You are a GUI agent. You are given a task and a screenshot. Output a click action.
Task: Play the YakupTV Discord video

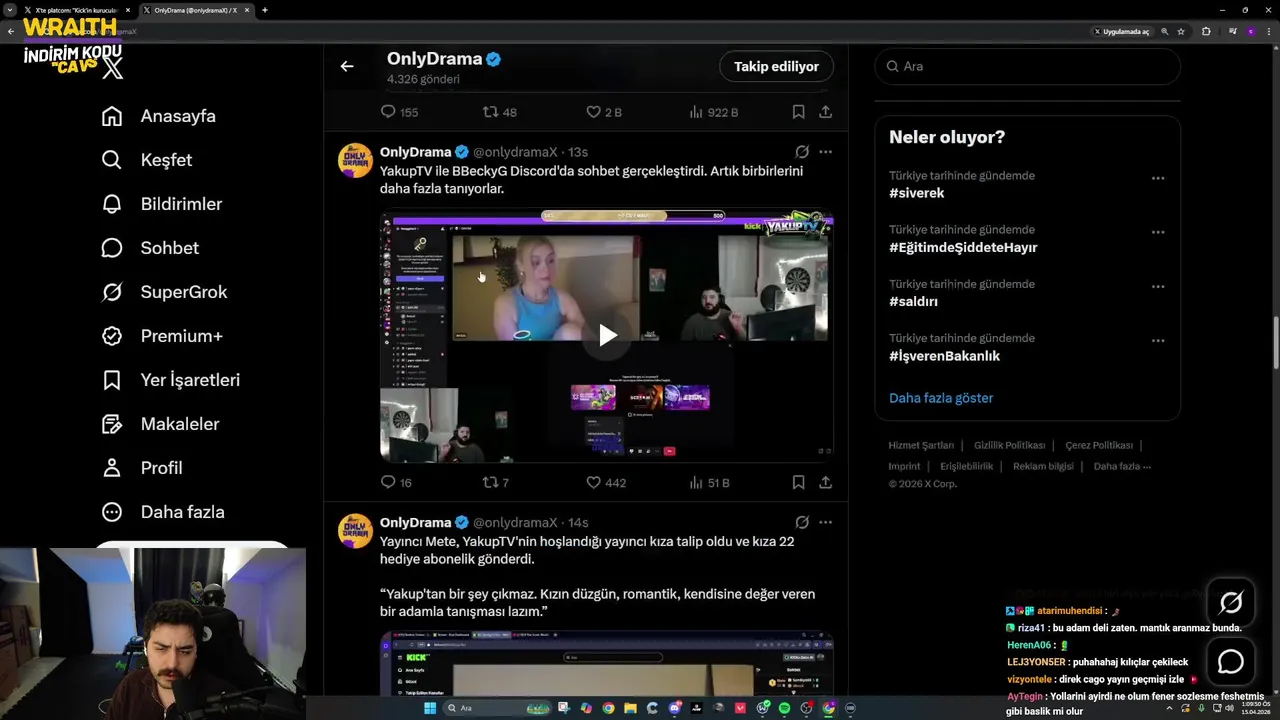pyautogui.click(x=607, y=335)
